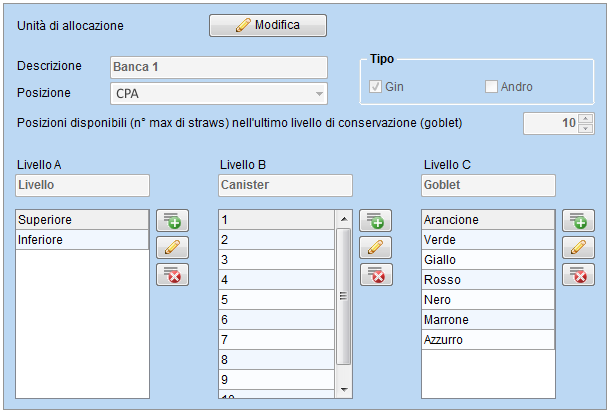This screenshot has height=414, width=610.
Task: Edit the selected Canister entry
Action: coord(375,247)
